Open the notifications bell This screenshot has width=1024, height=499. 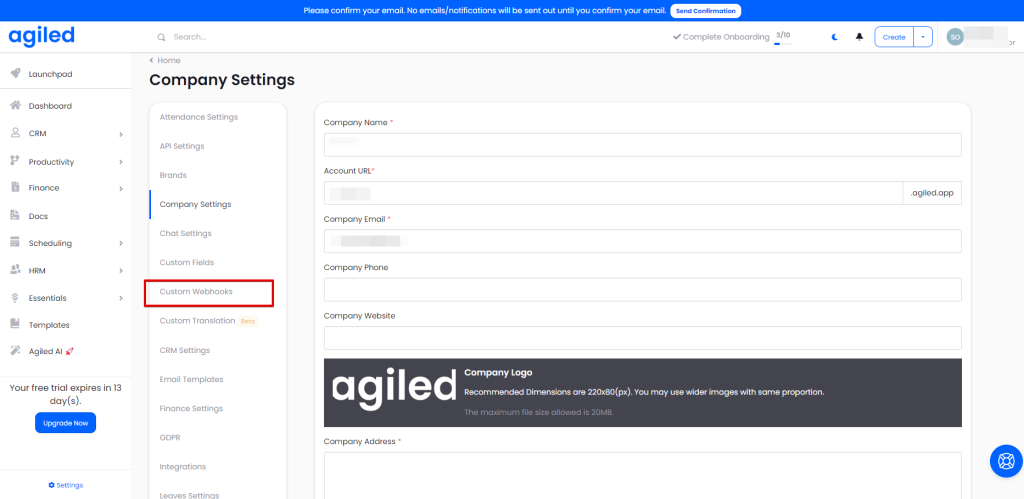pyautogui.click(x=859, y=37)
